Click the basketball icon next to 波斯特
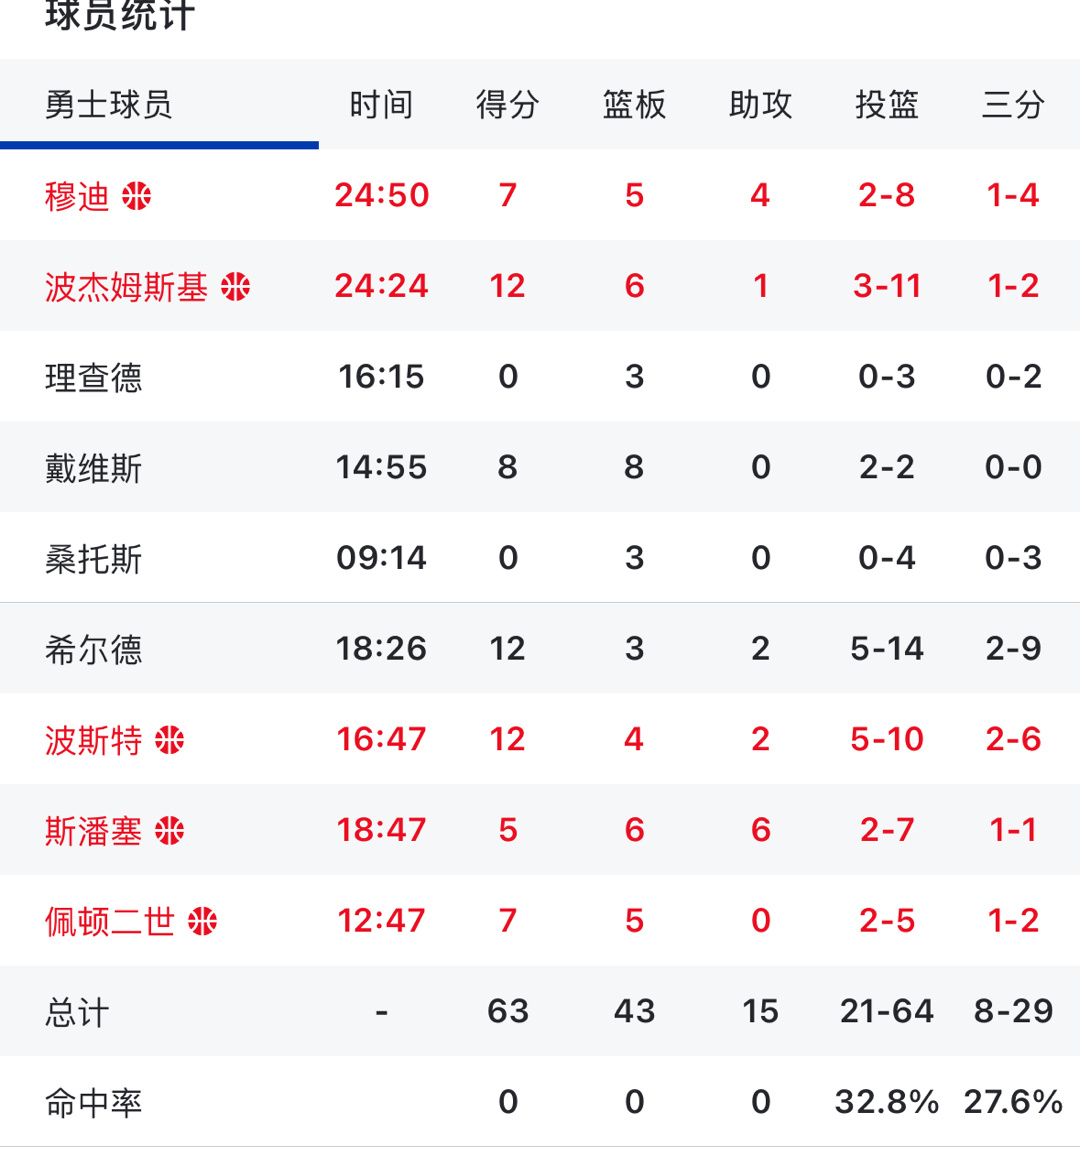The width and height of the screenshot is (1080, 1164). [172, 740]
